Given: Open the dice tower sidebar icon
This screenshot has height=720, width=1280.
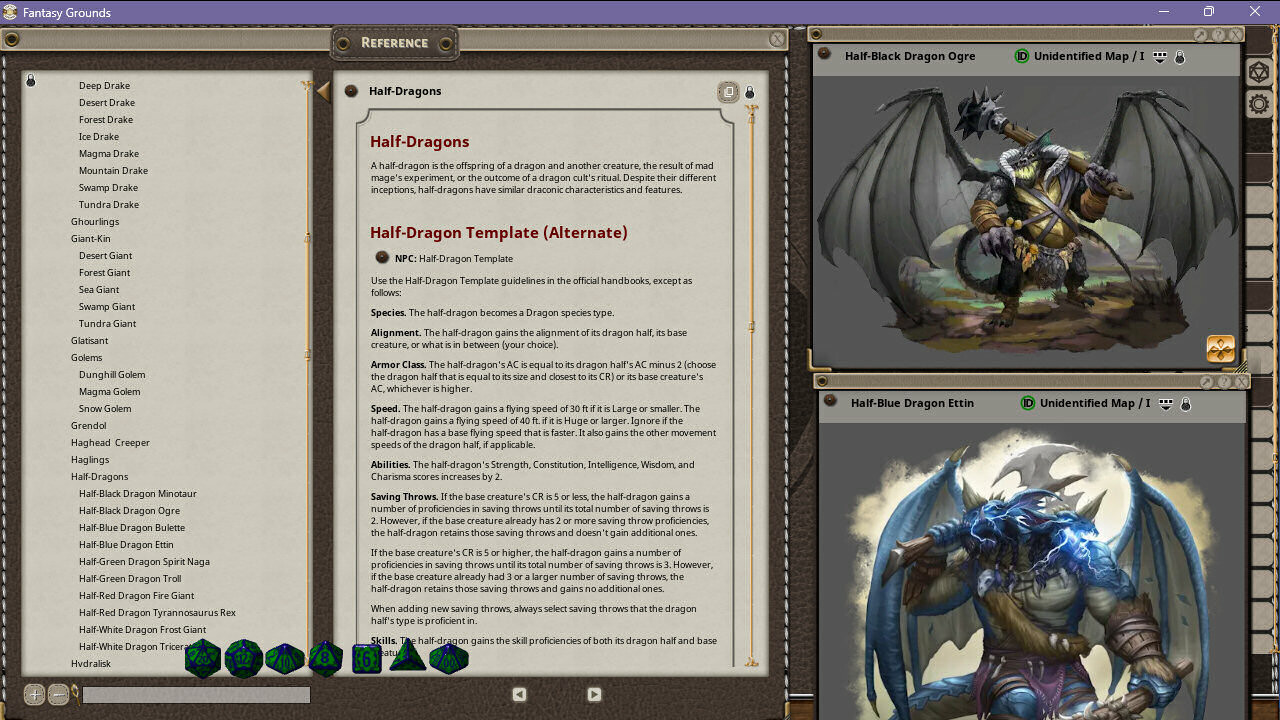Looking at the screenshot, I should coord(1259,73).
